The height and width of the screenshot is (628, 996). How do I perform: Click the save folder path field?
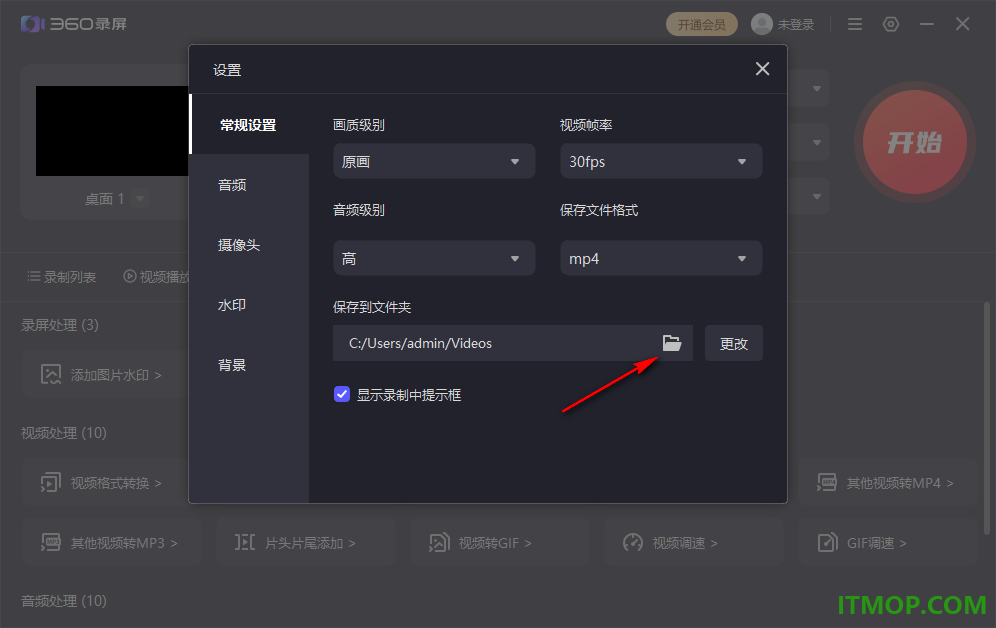pos(513,344)
